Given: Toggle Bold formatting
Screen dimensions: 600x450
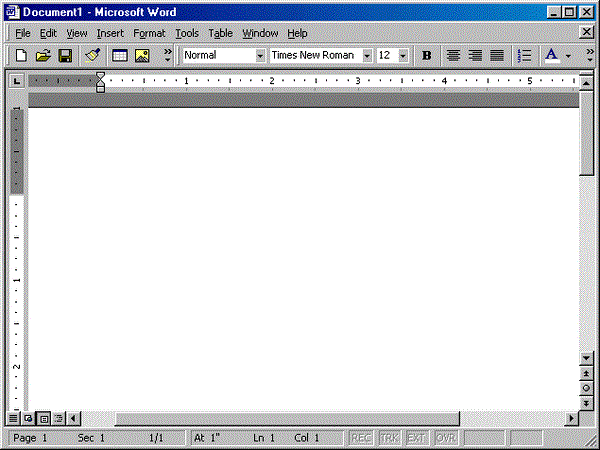Looking at the screenshot, I should [x=426, y=56].
